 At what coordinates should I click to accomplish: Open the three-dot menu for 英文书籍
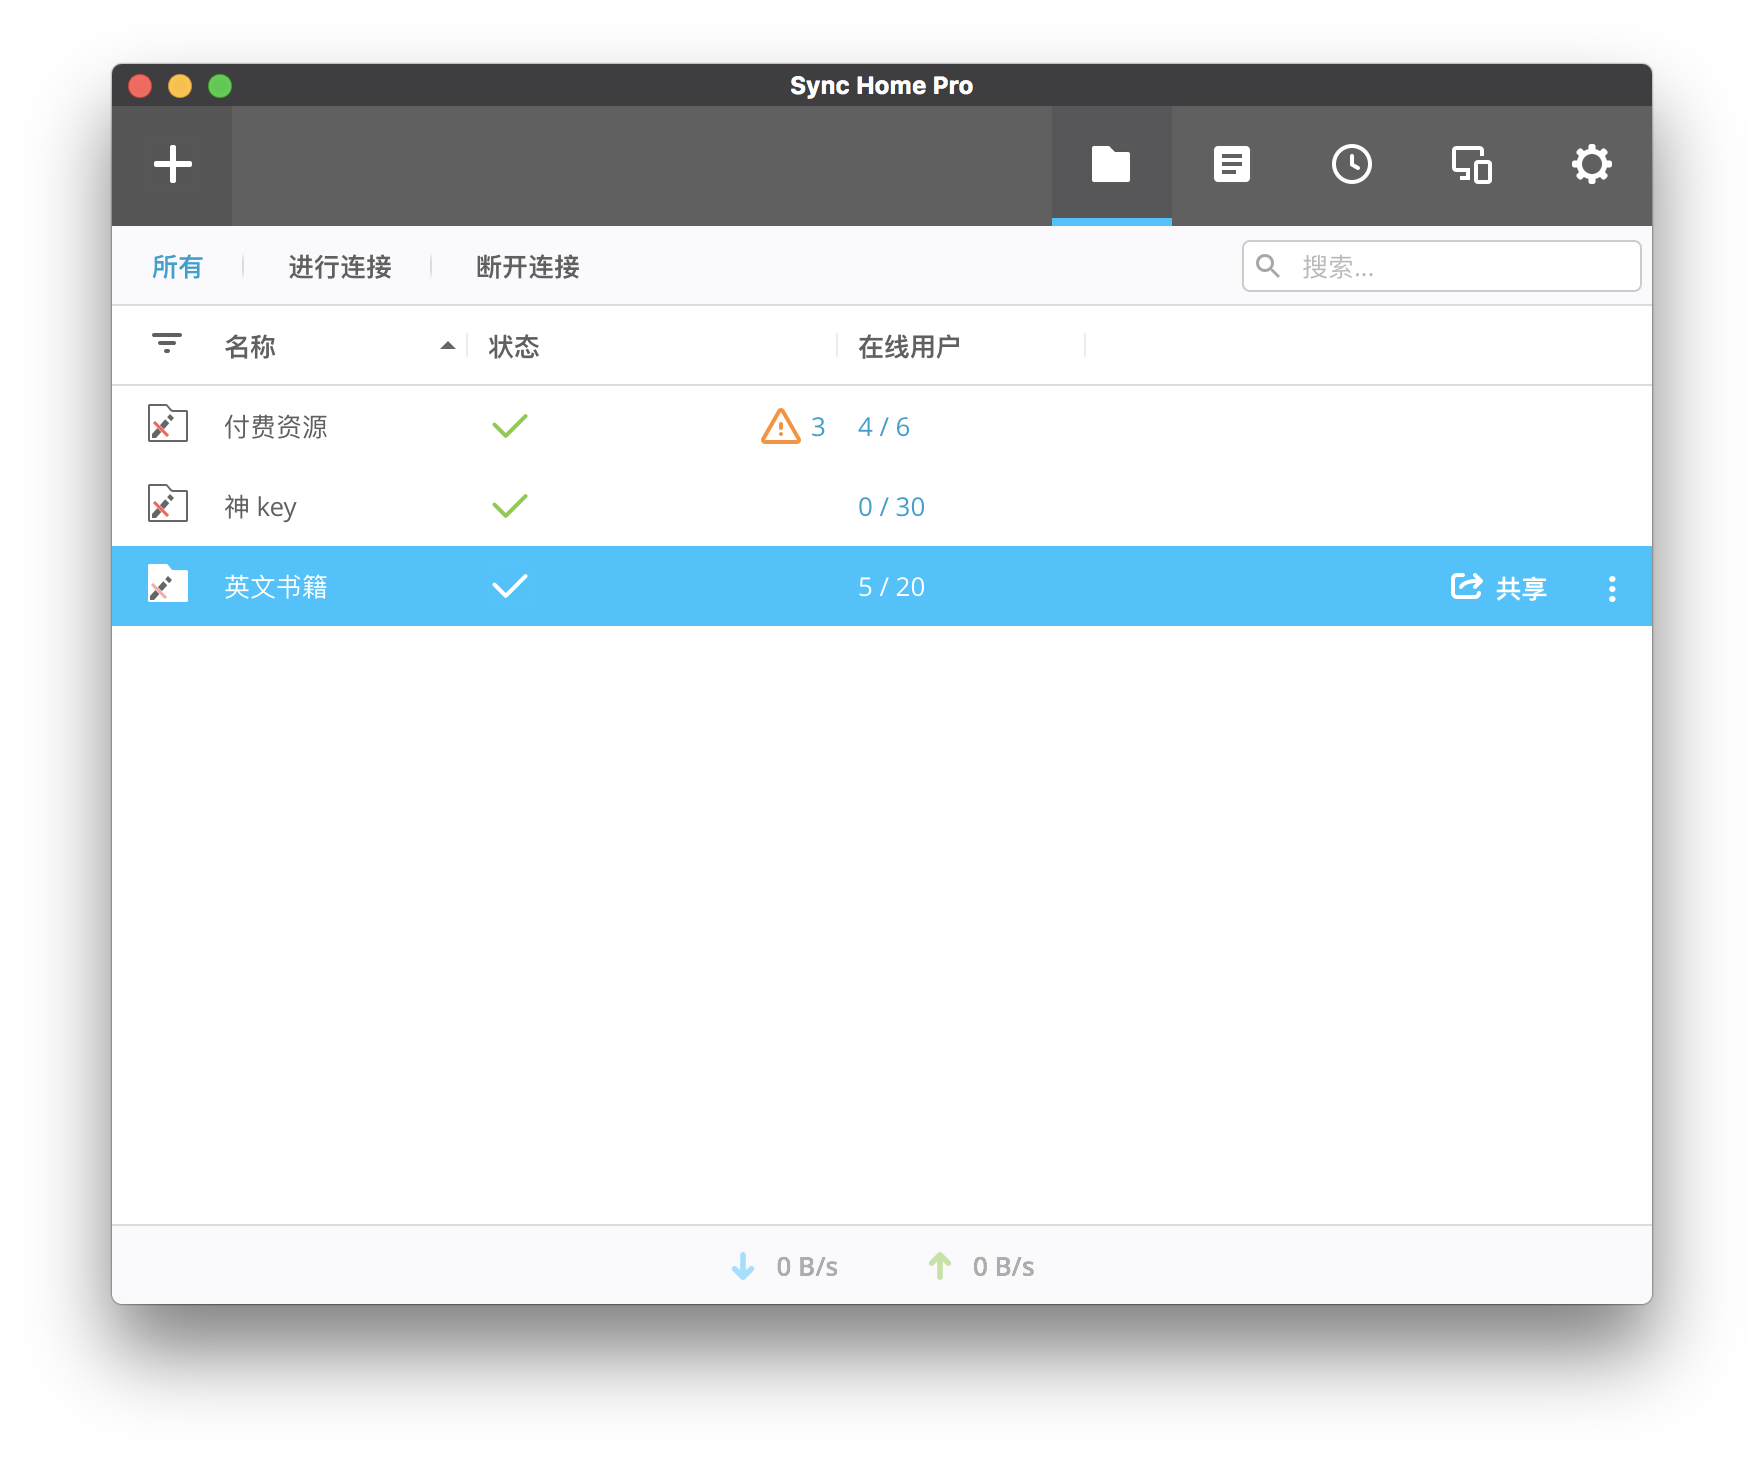click(x=1611, y=588)
